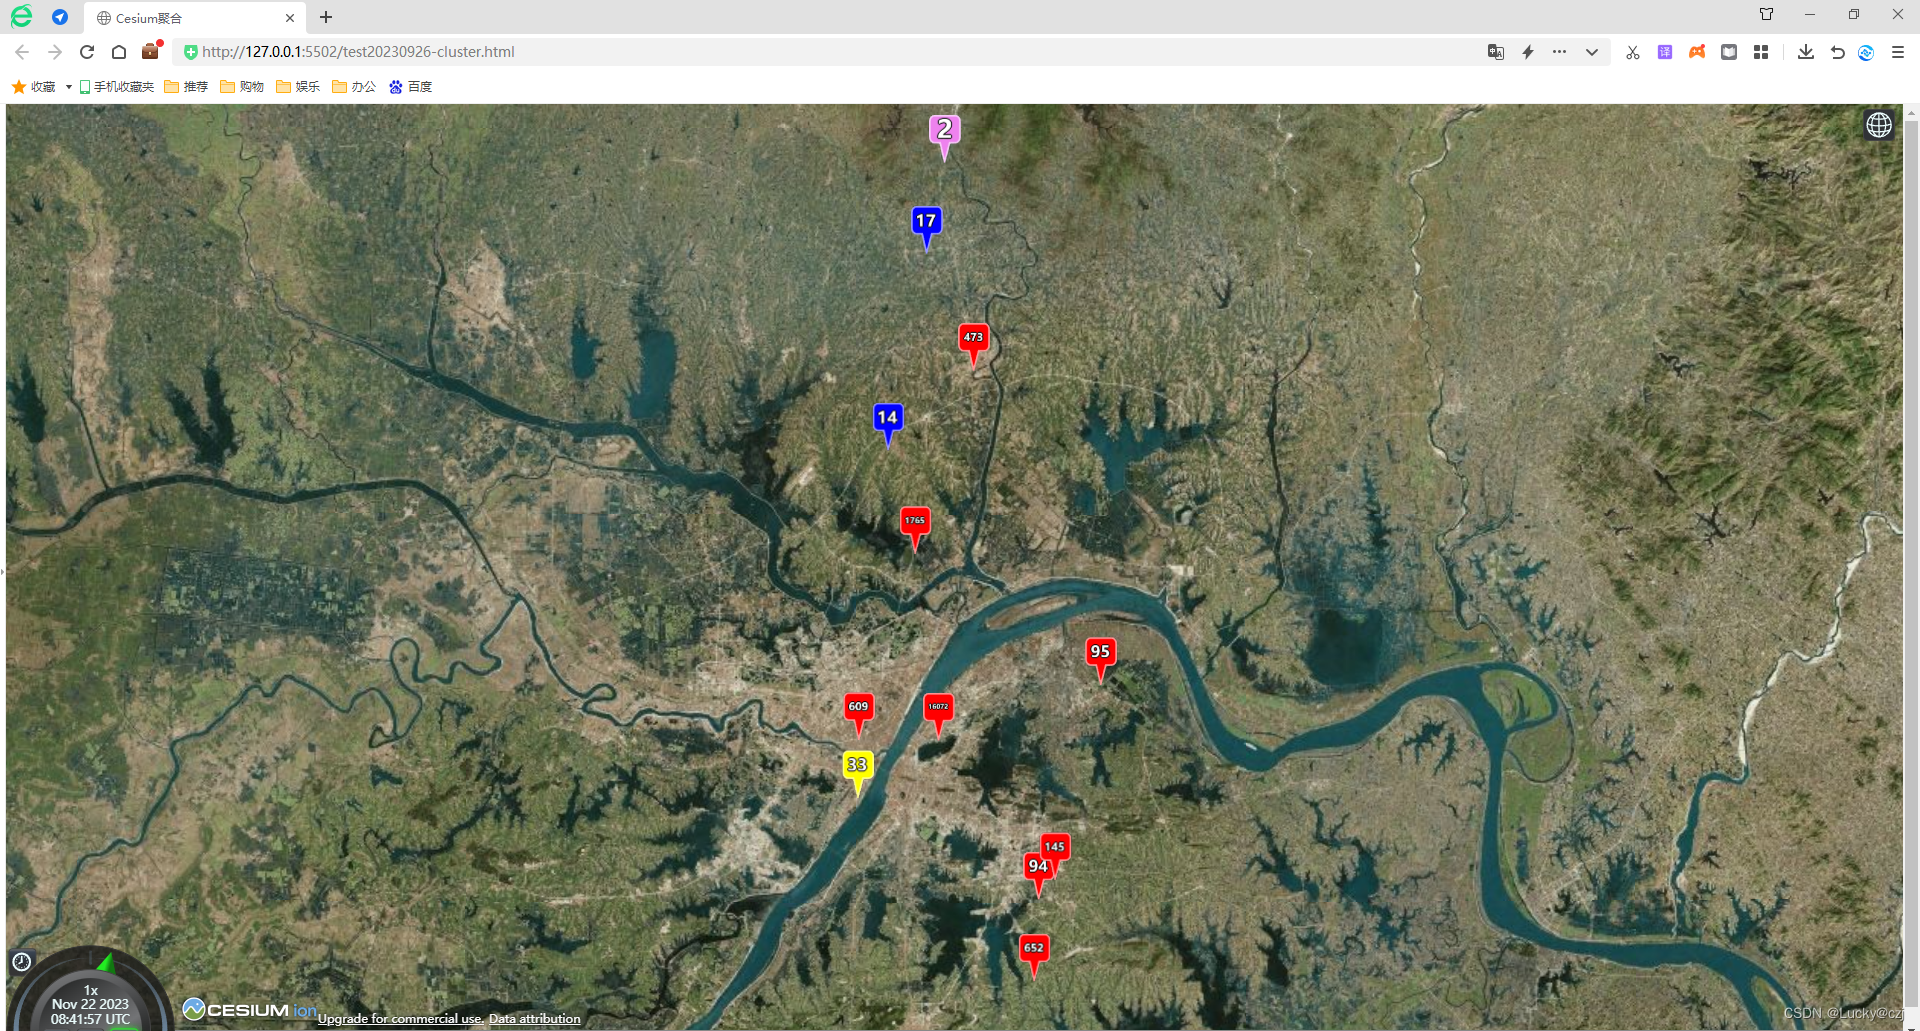Select the red cluster pin labeled 145
Viewport: 1920px width, 1031px height.
point(1056,846)
